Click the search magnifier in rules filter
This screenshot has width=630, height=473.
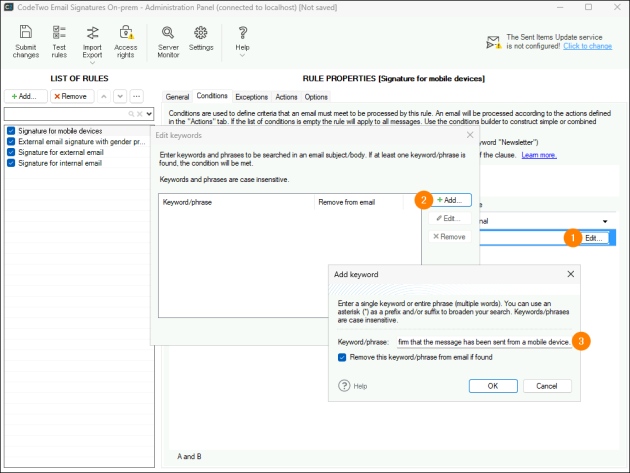(x=131, y=114)
